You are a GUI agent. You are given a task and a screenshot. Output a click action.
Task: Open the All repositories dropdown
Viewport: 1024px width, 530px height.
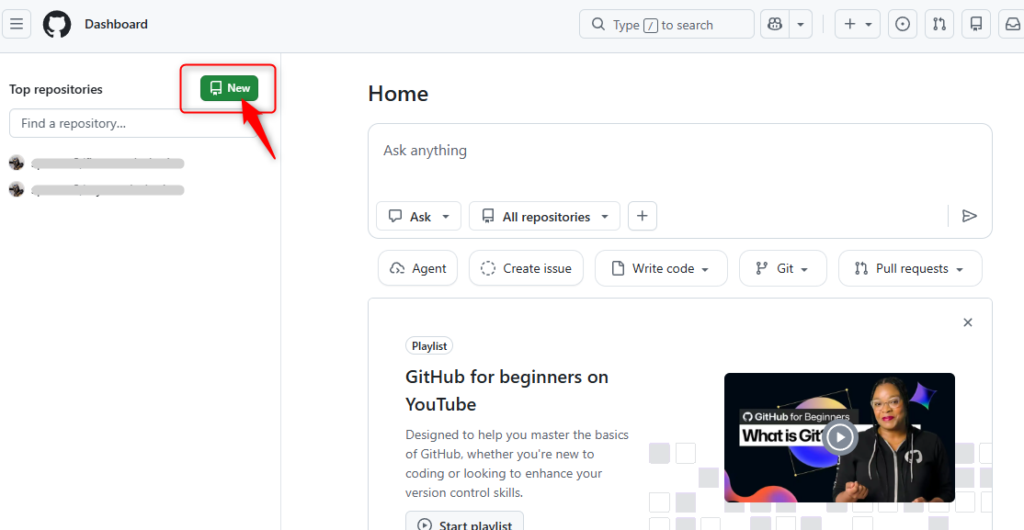pos(544,216)
